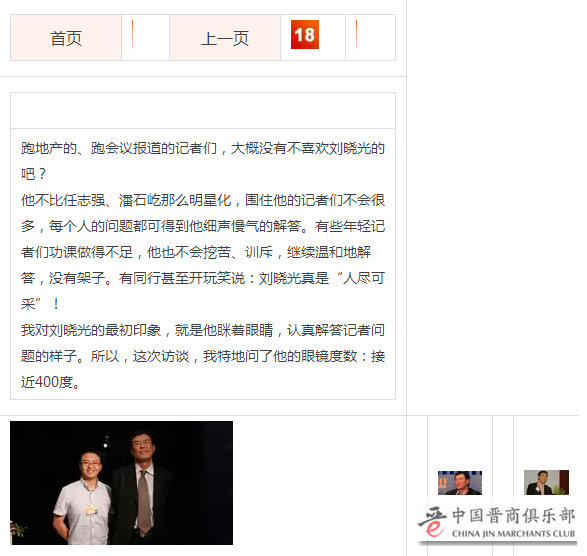Click the CHINA JIN MARCHANTS CLUB caption
The height and width of the screenshot is (556, 587).
tap(513, 534)
